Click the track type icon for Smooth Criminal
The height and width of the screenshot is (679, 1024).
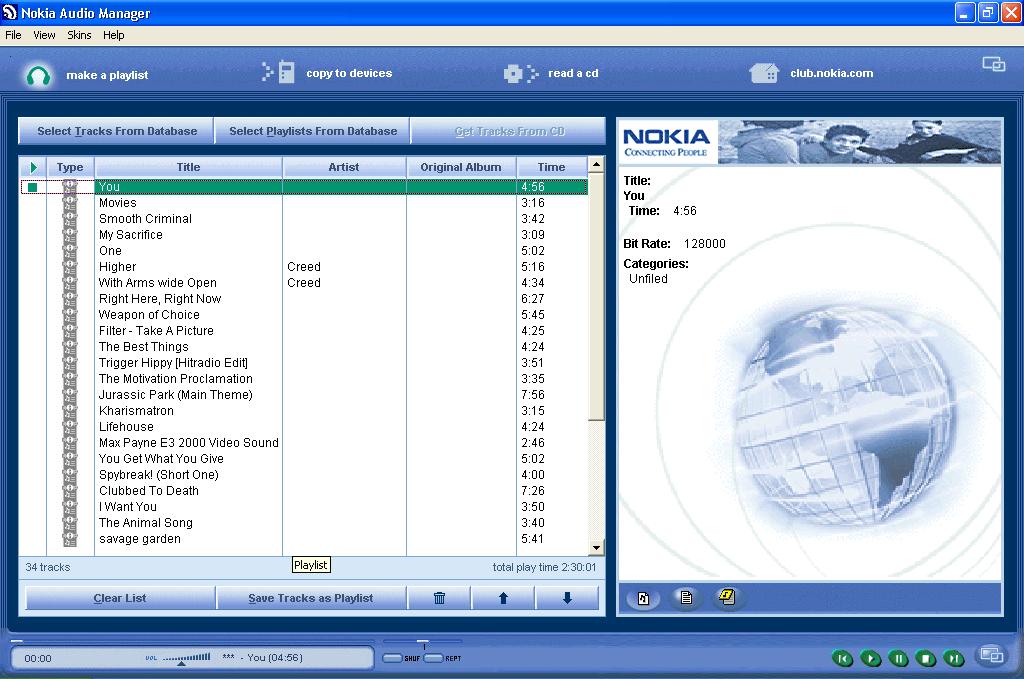point(70,219)
